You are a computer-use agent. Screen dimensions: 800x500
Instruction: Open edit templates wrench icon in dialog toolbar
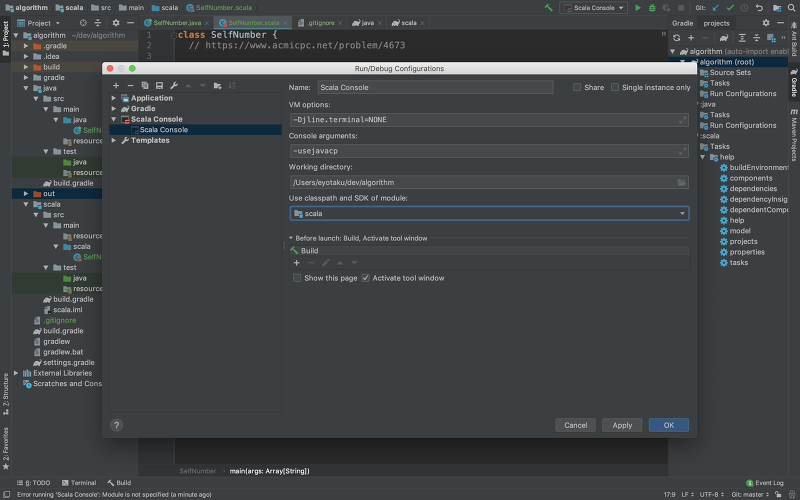point(174,86)
